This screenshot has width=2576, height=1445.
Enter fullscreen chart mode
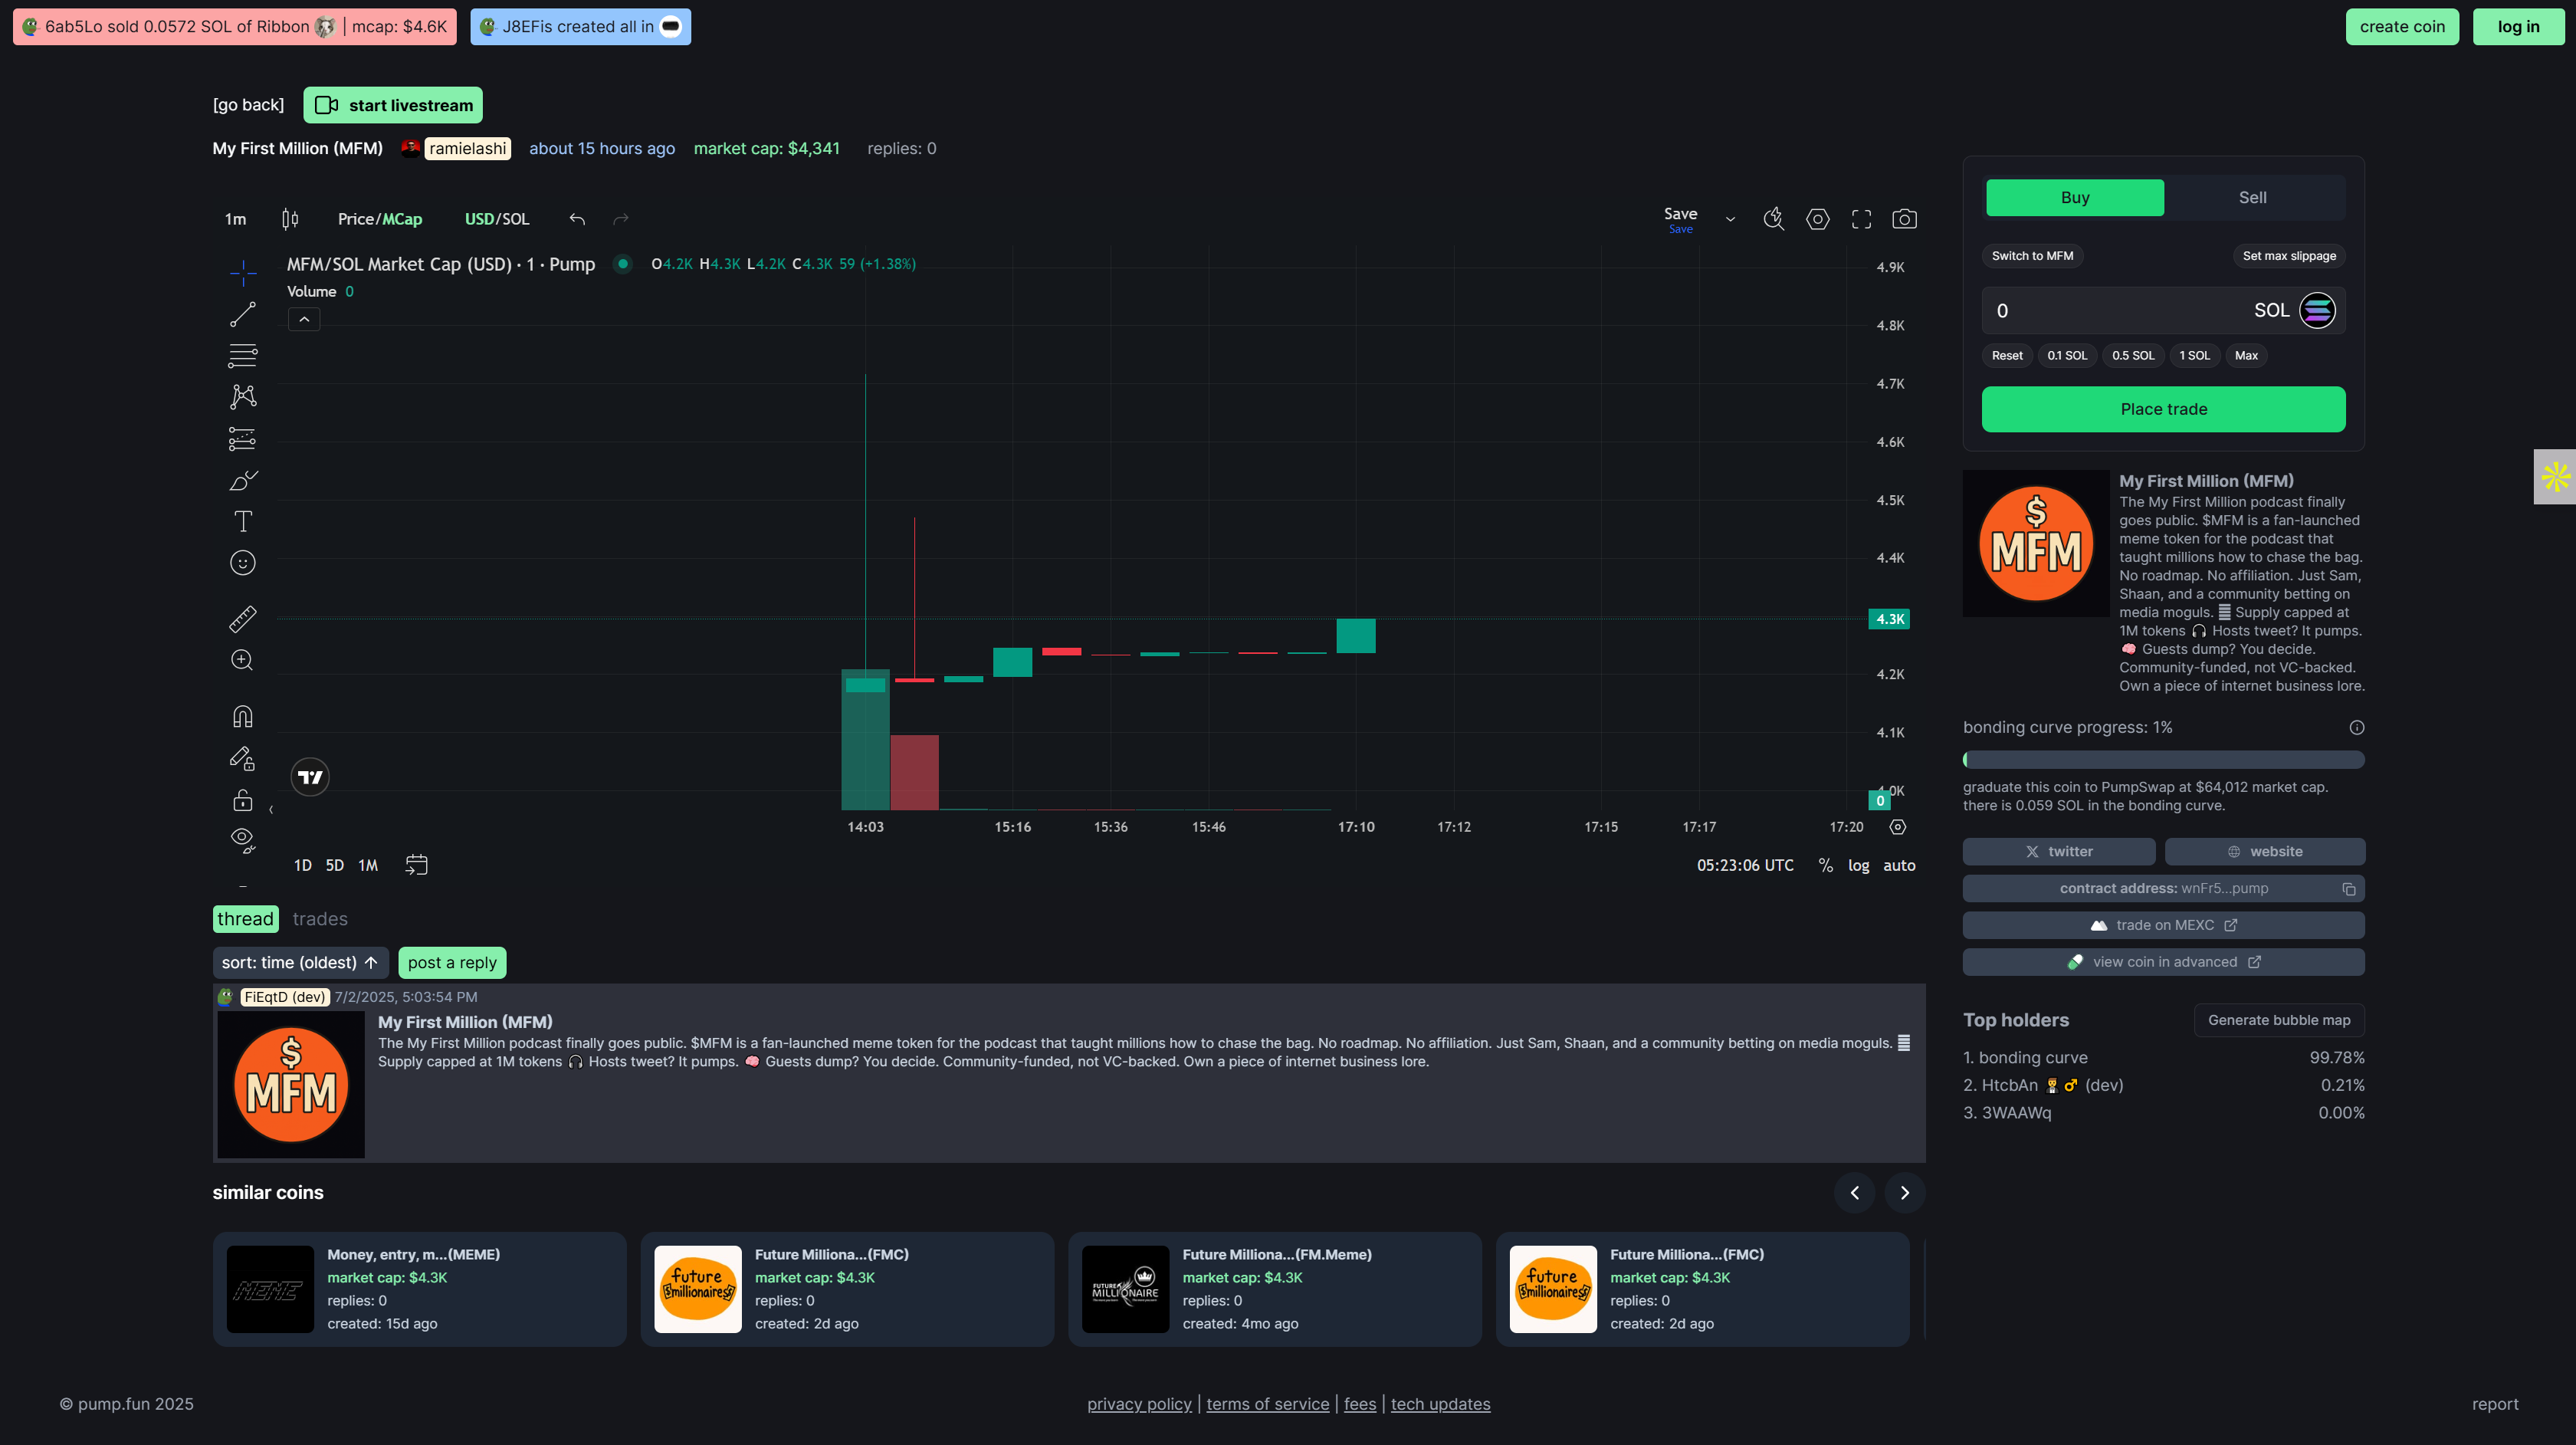point(1861,219)
